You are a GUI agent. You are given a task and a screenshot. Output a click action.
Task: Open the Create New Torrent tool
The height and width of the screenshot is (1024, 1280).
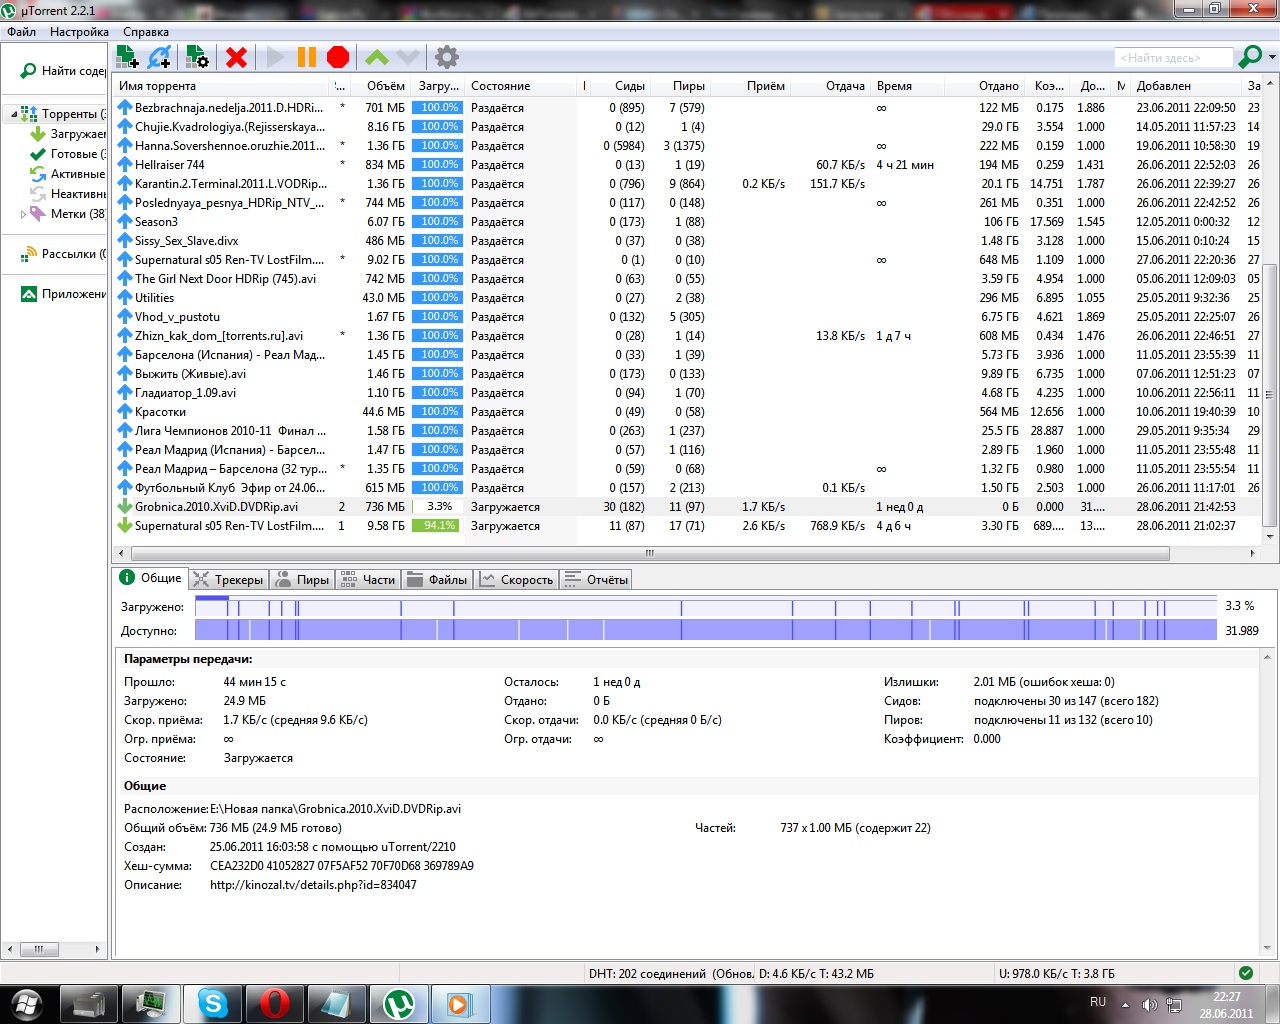tap(197, 57)
